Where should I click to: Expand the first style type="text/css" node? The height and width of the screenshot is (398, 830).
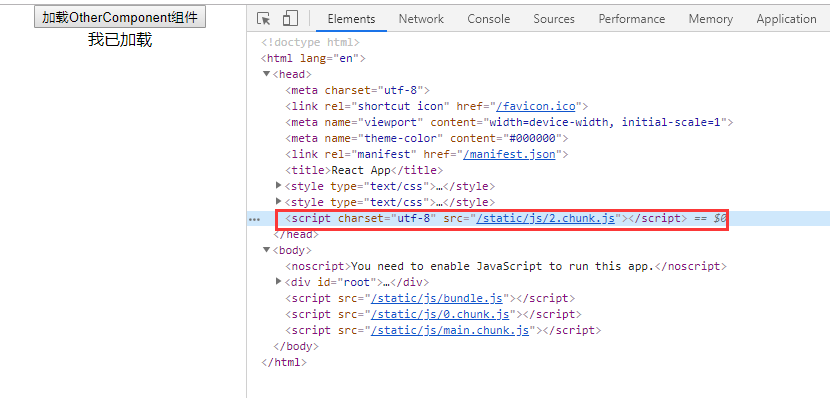coord(279,186)
